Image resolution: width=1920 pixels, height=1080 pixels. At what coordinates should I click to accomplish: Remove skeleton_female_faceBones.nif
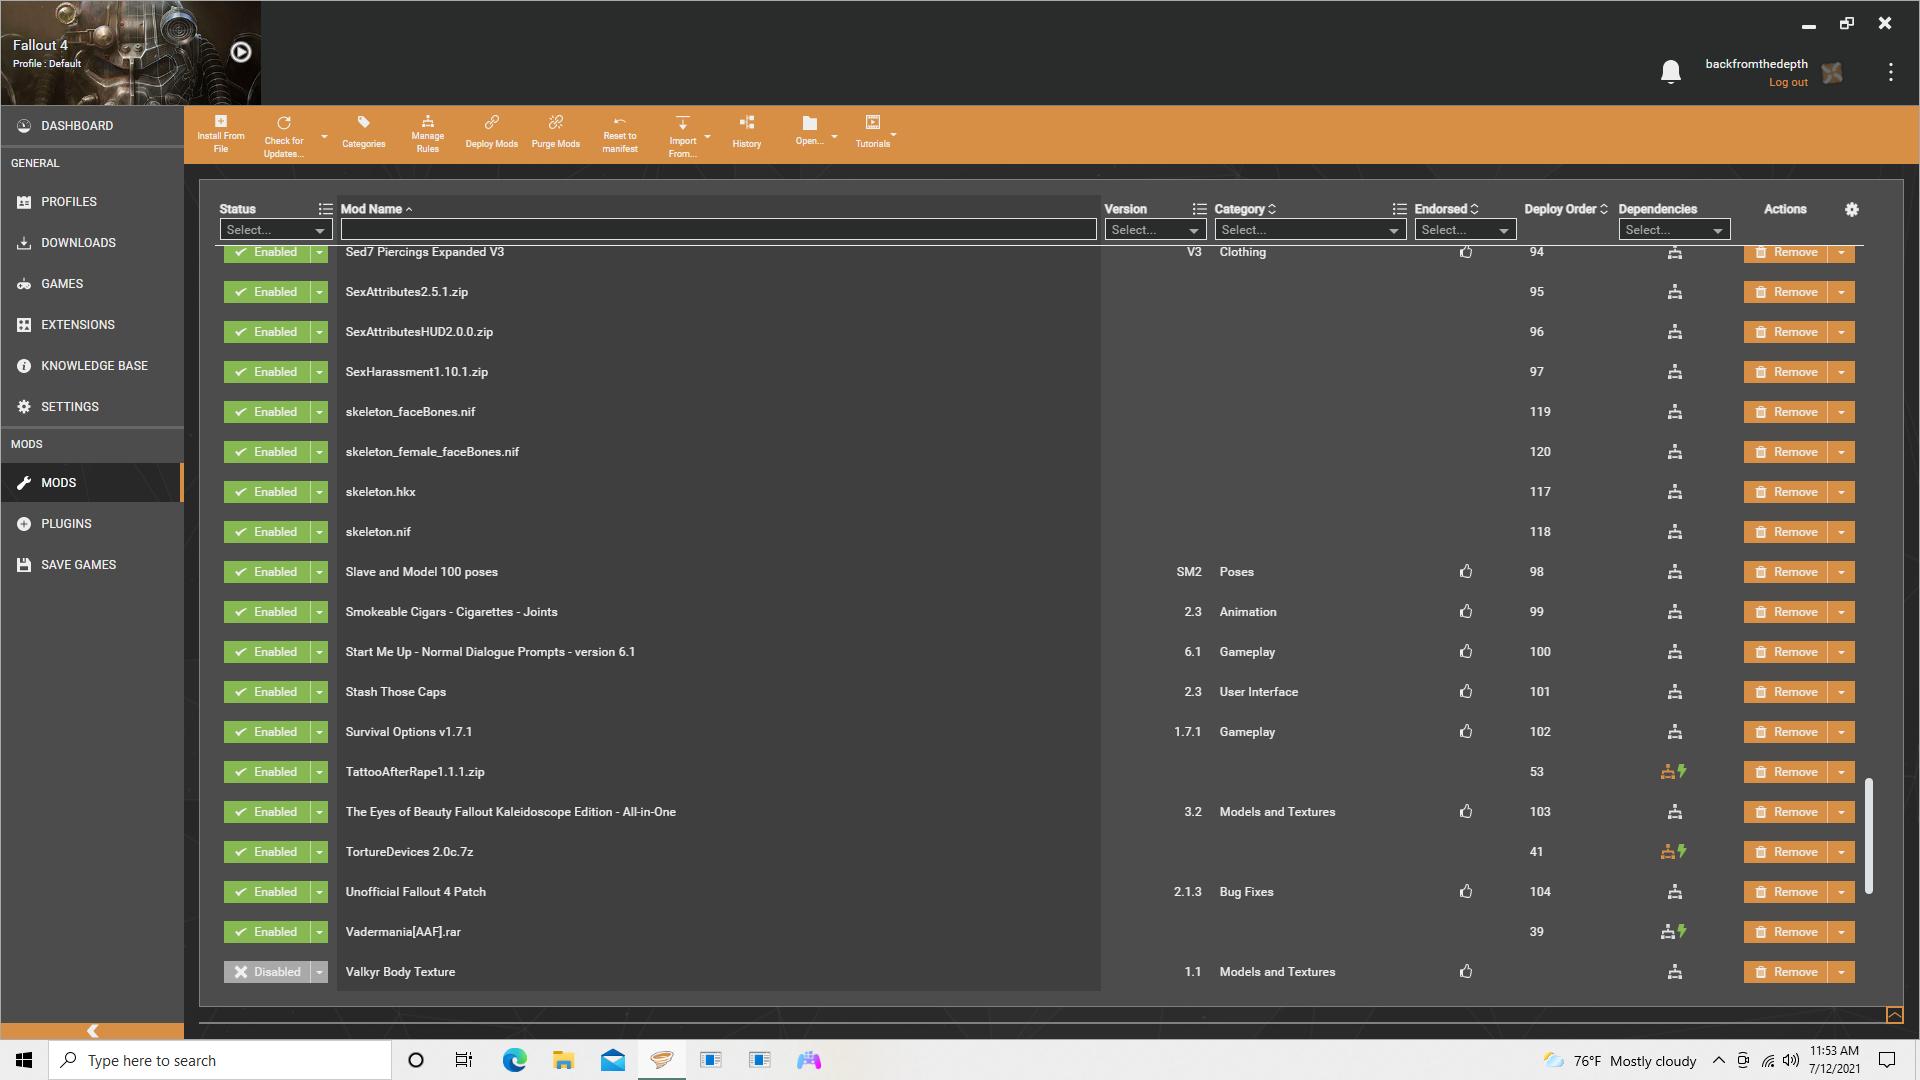[1786, 452]
